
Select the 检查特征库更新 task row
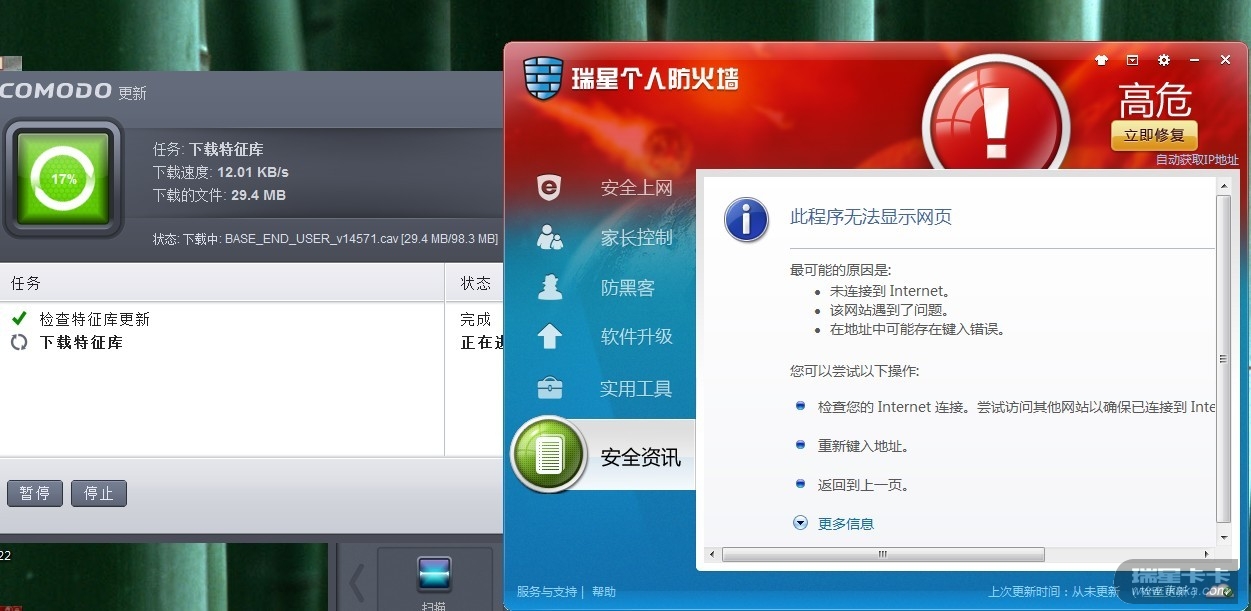252,319
